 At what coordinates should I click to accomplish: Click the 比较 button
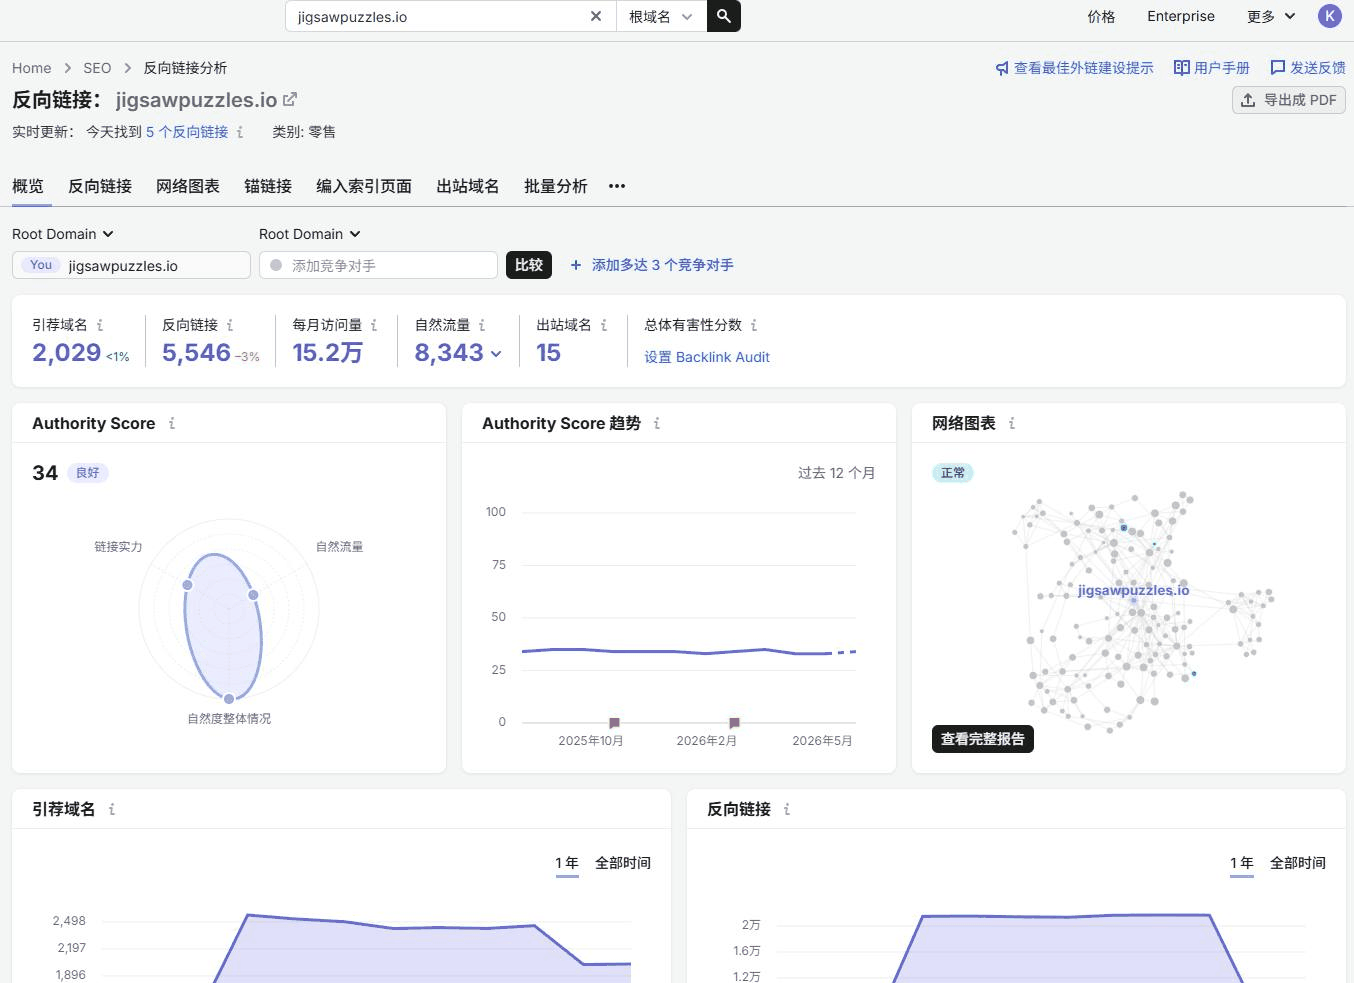pos(529,265)
